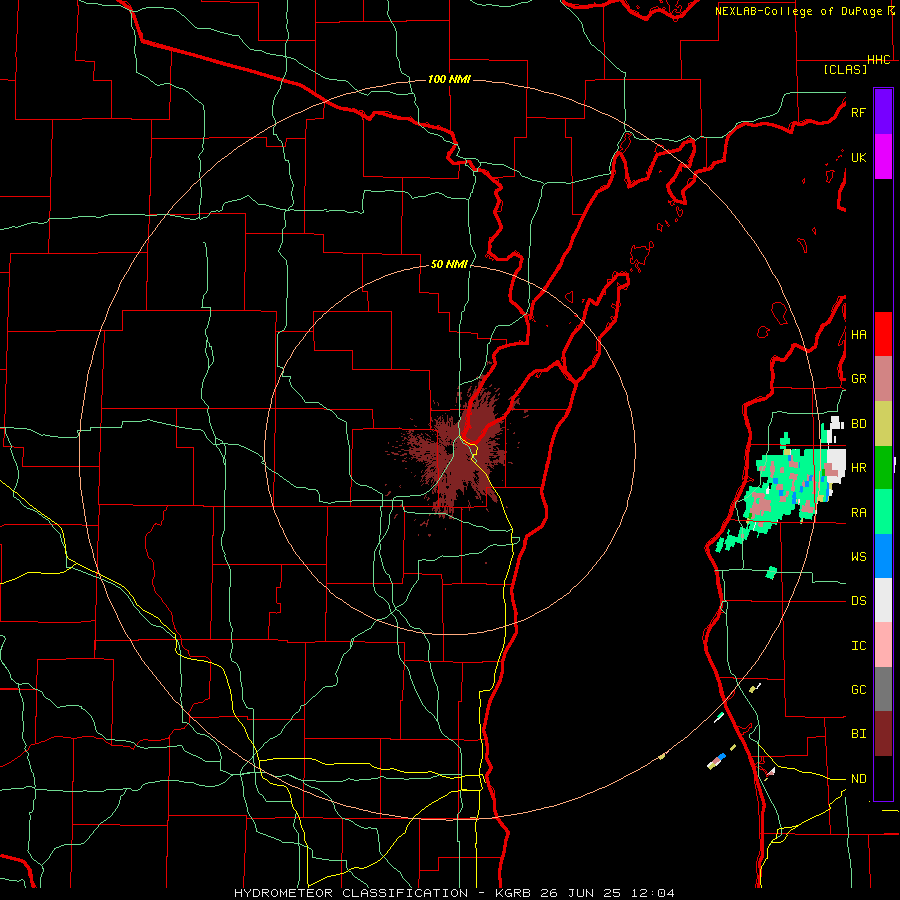900x900 pixels.
Task: Click the "BD" legend label
Action: (858, 424)
